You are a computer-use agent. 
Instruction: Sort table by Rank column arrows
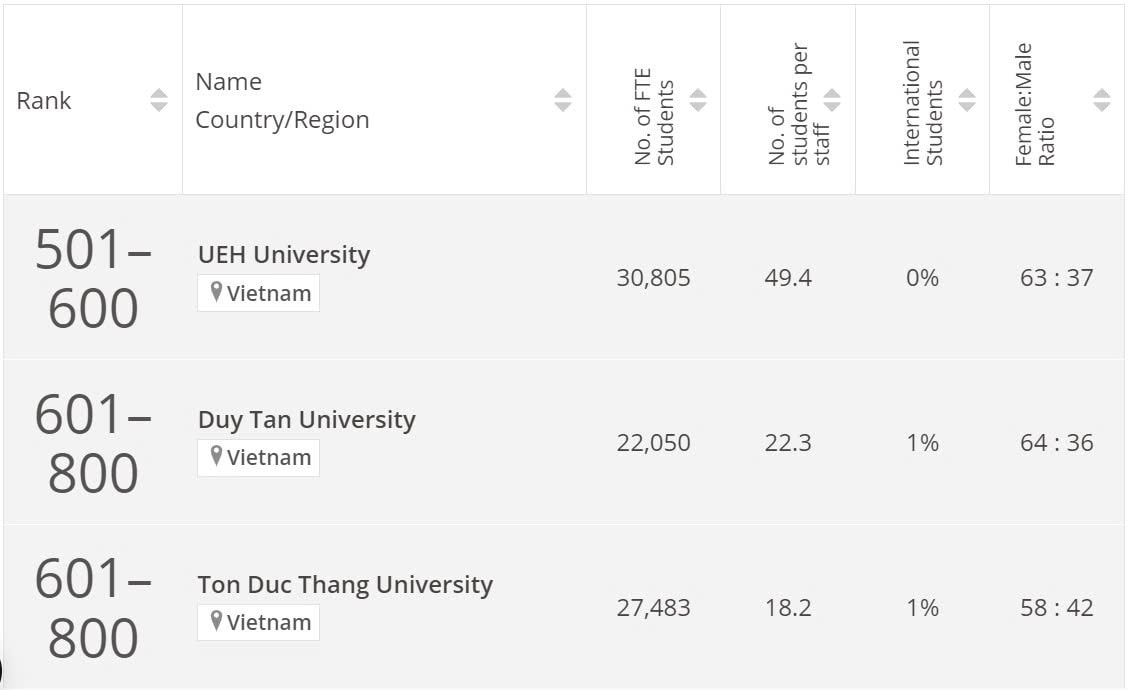[158, 100]
